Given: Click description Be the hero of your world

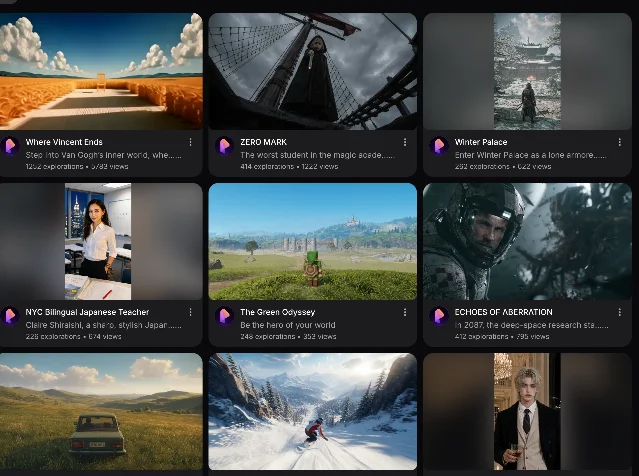Looking at the screenshot, I should pos(288,325).
